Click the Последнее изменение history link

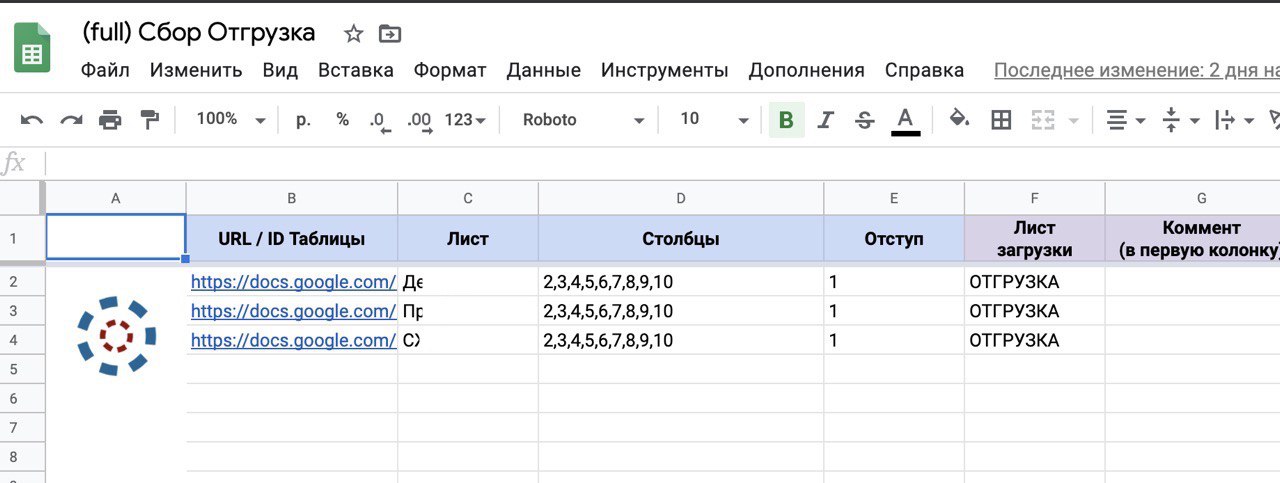click(1136, 70)
